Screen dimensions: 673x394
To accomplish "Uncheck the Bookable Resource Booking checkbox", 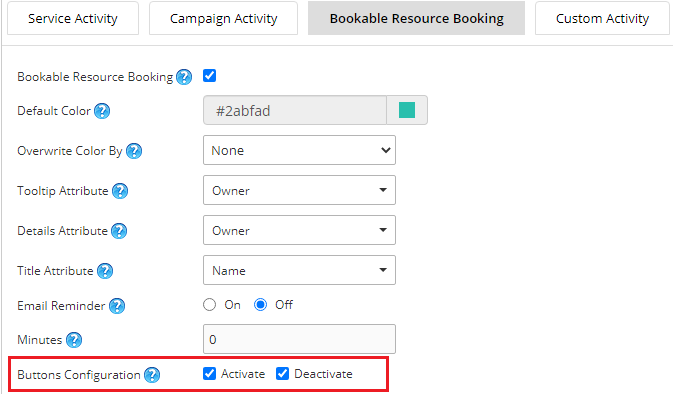I will (x=209, y=76).
